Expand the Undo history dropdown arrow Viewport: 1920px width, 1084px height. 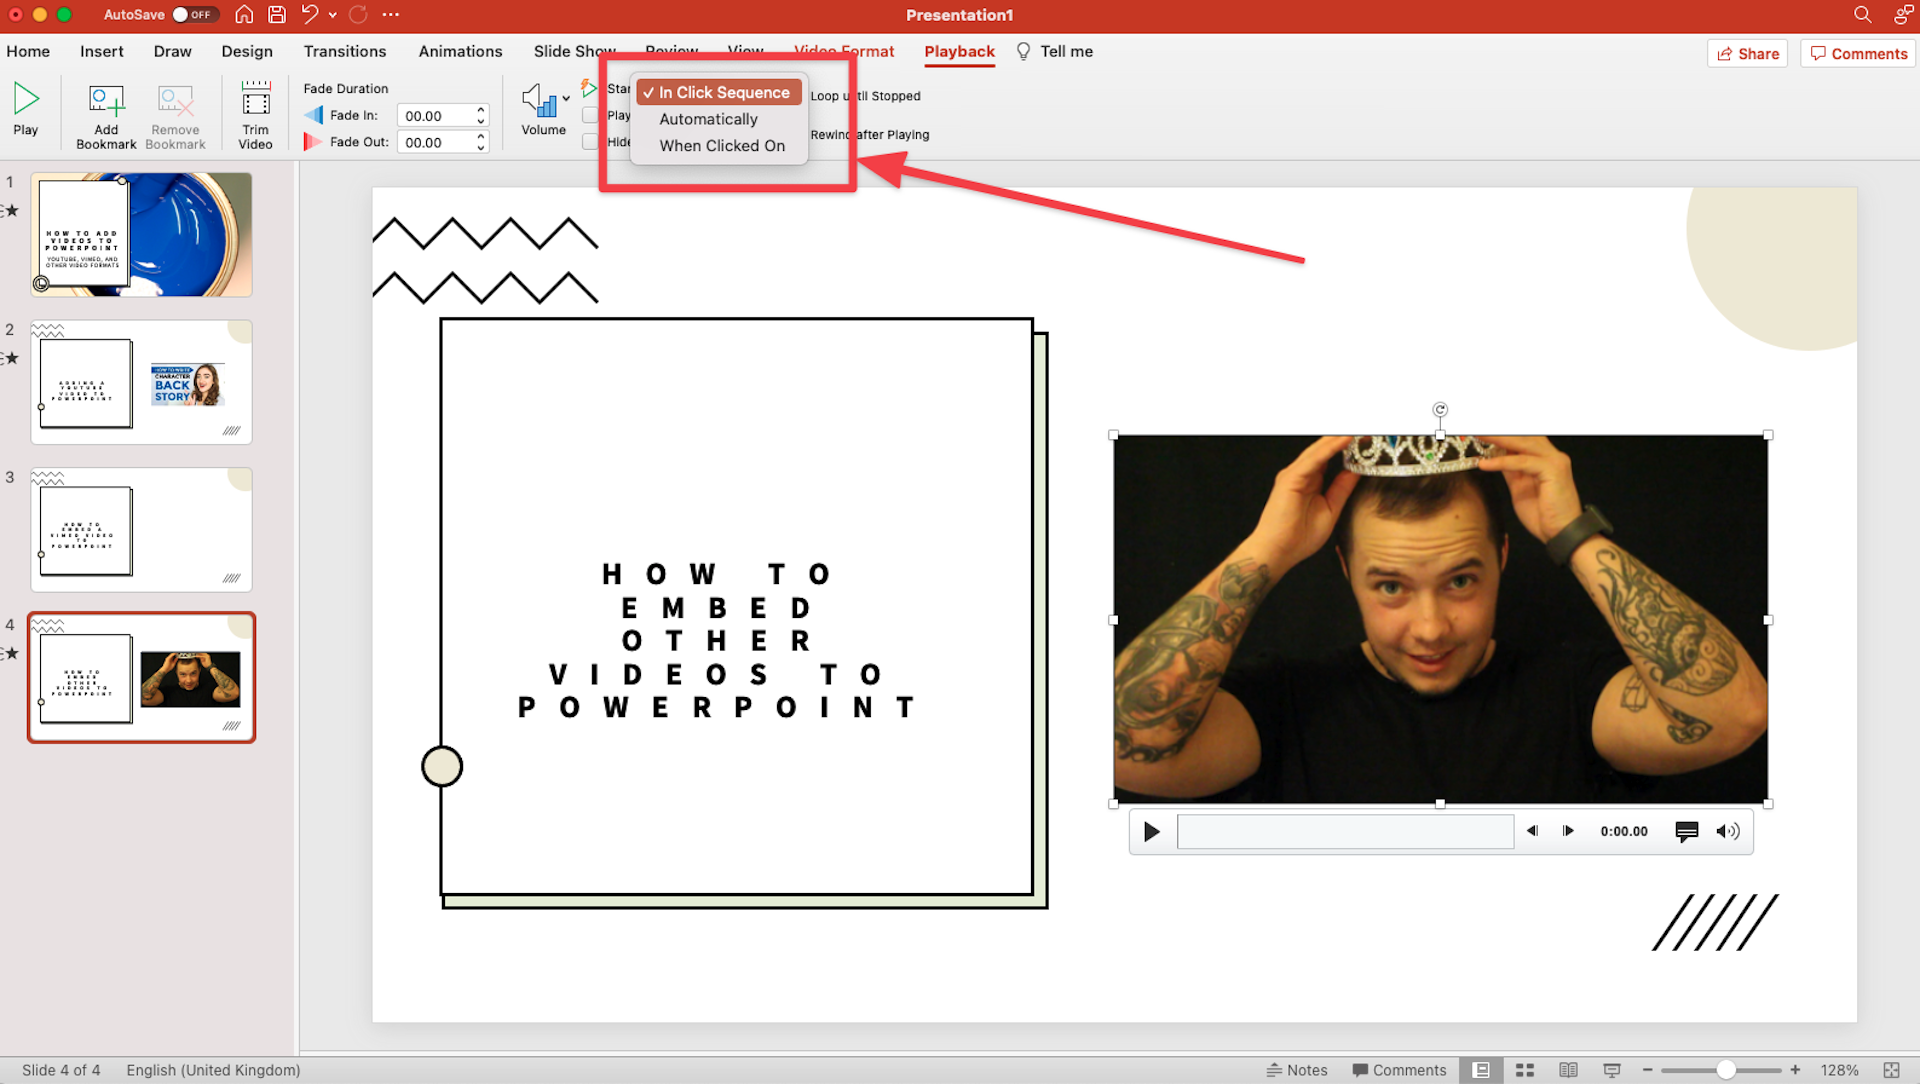tap(333, 15)
